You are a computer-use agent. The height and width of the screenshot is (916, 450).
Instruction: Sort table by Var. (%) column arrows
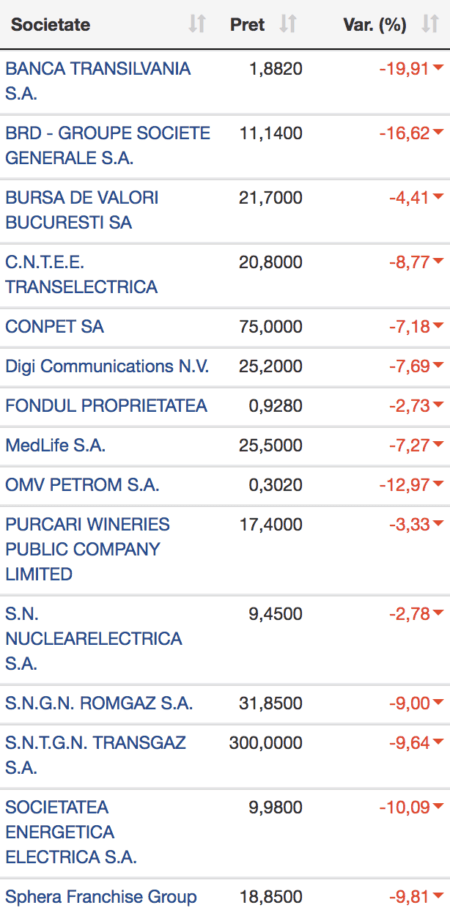click(430, 25)
